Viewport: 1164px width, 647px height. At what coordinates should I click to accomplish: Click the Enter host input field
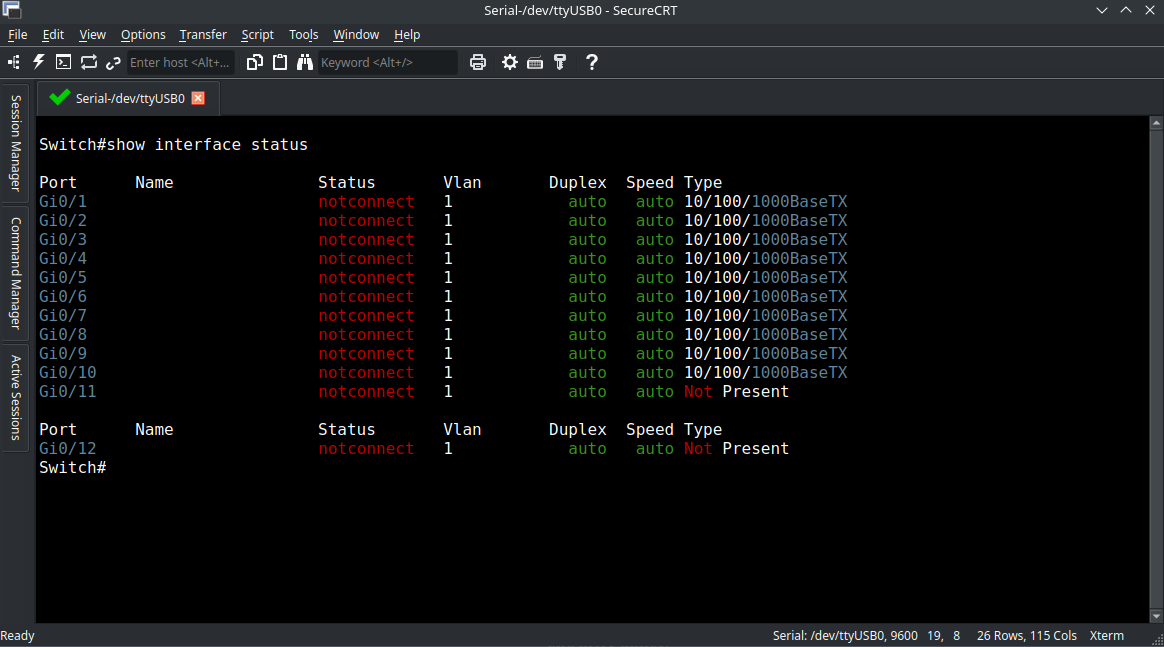180,62
